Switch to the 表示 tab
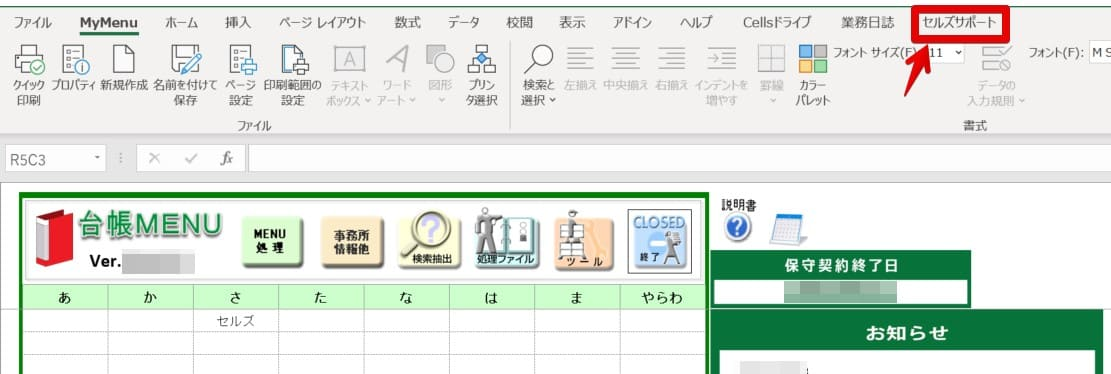1111x374 pixels. click(x=573, y=23)
